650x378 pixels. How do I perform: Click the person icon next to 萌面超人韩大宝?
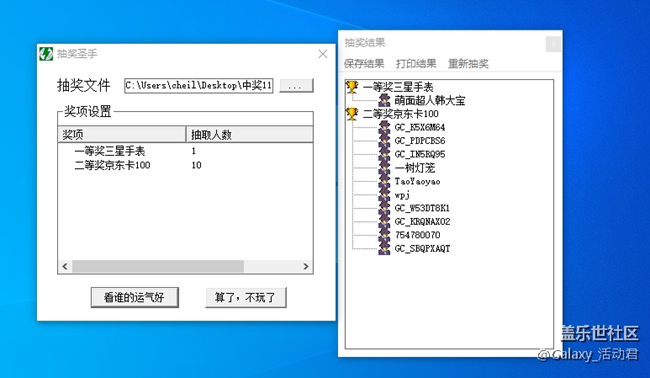click(385, 100)
